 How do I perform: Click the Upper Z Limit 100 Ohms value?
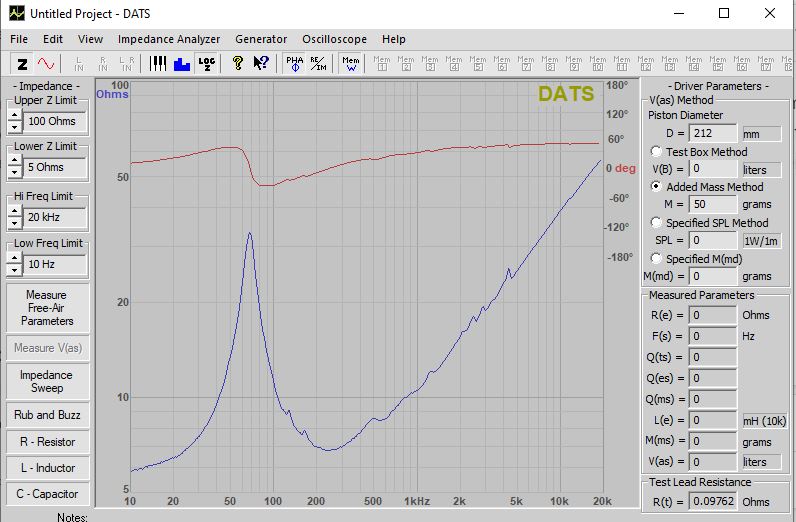pos(55,121)
